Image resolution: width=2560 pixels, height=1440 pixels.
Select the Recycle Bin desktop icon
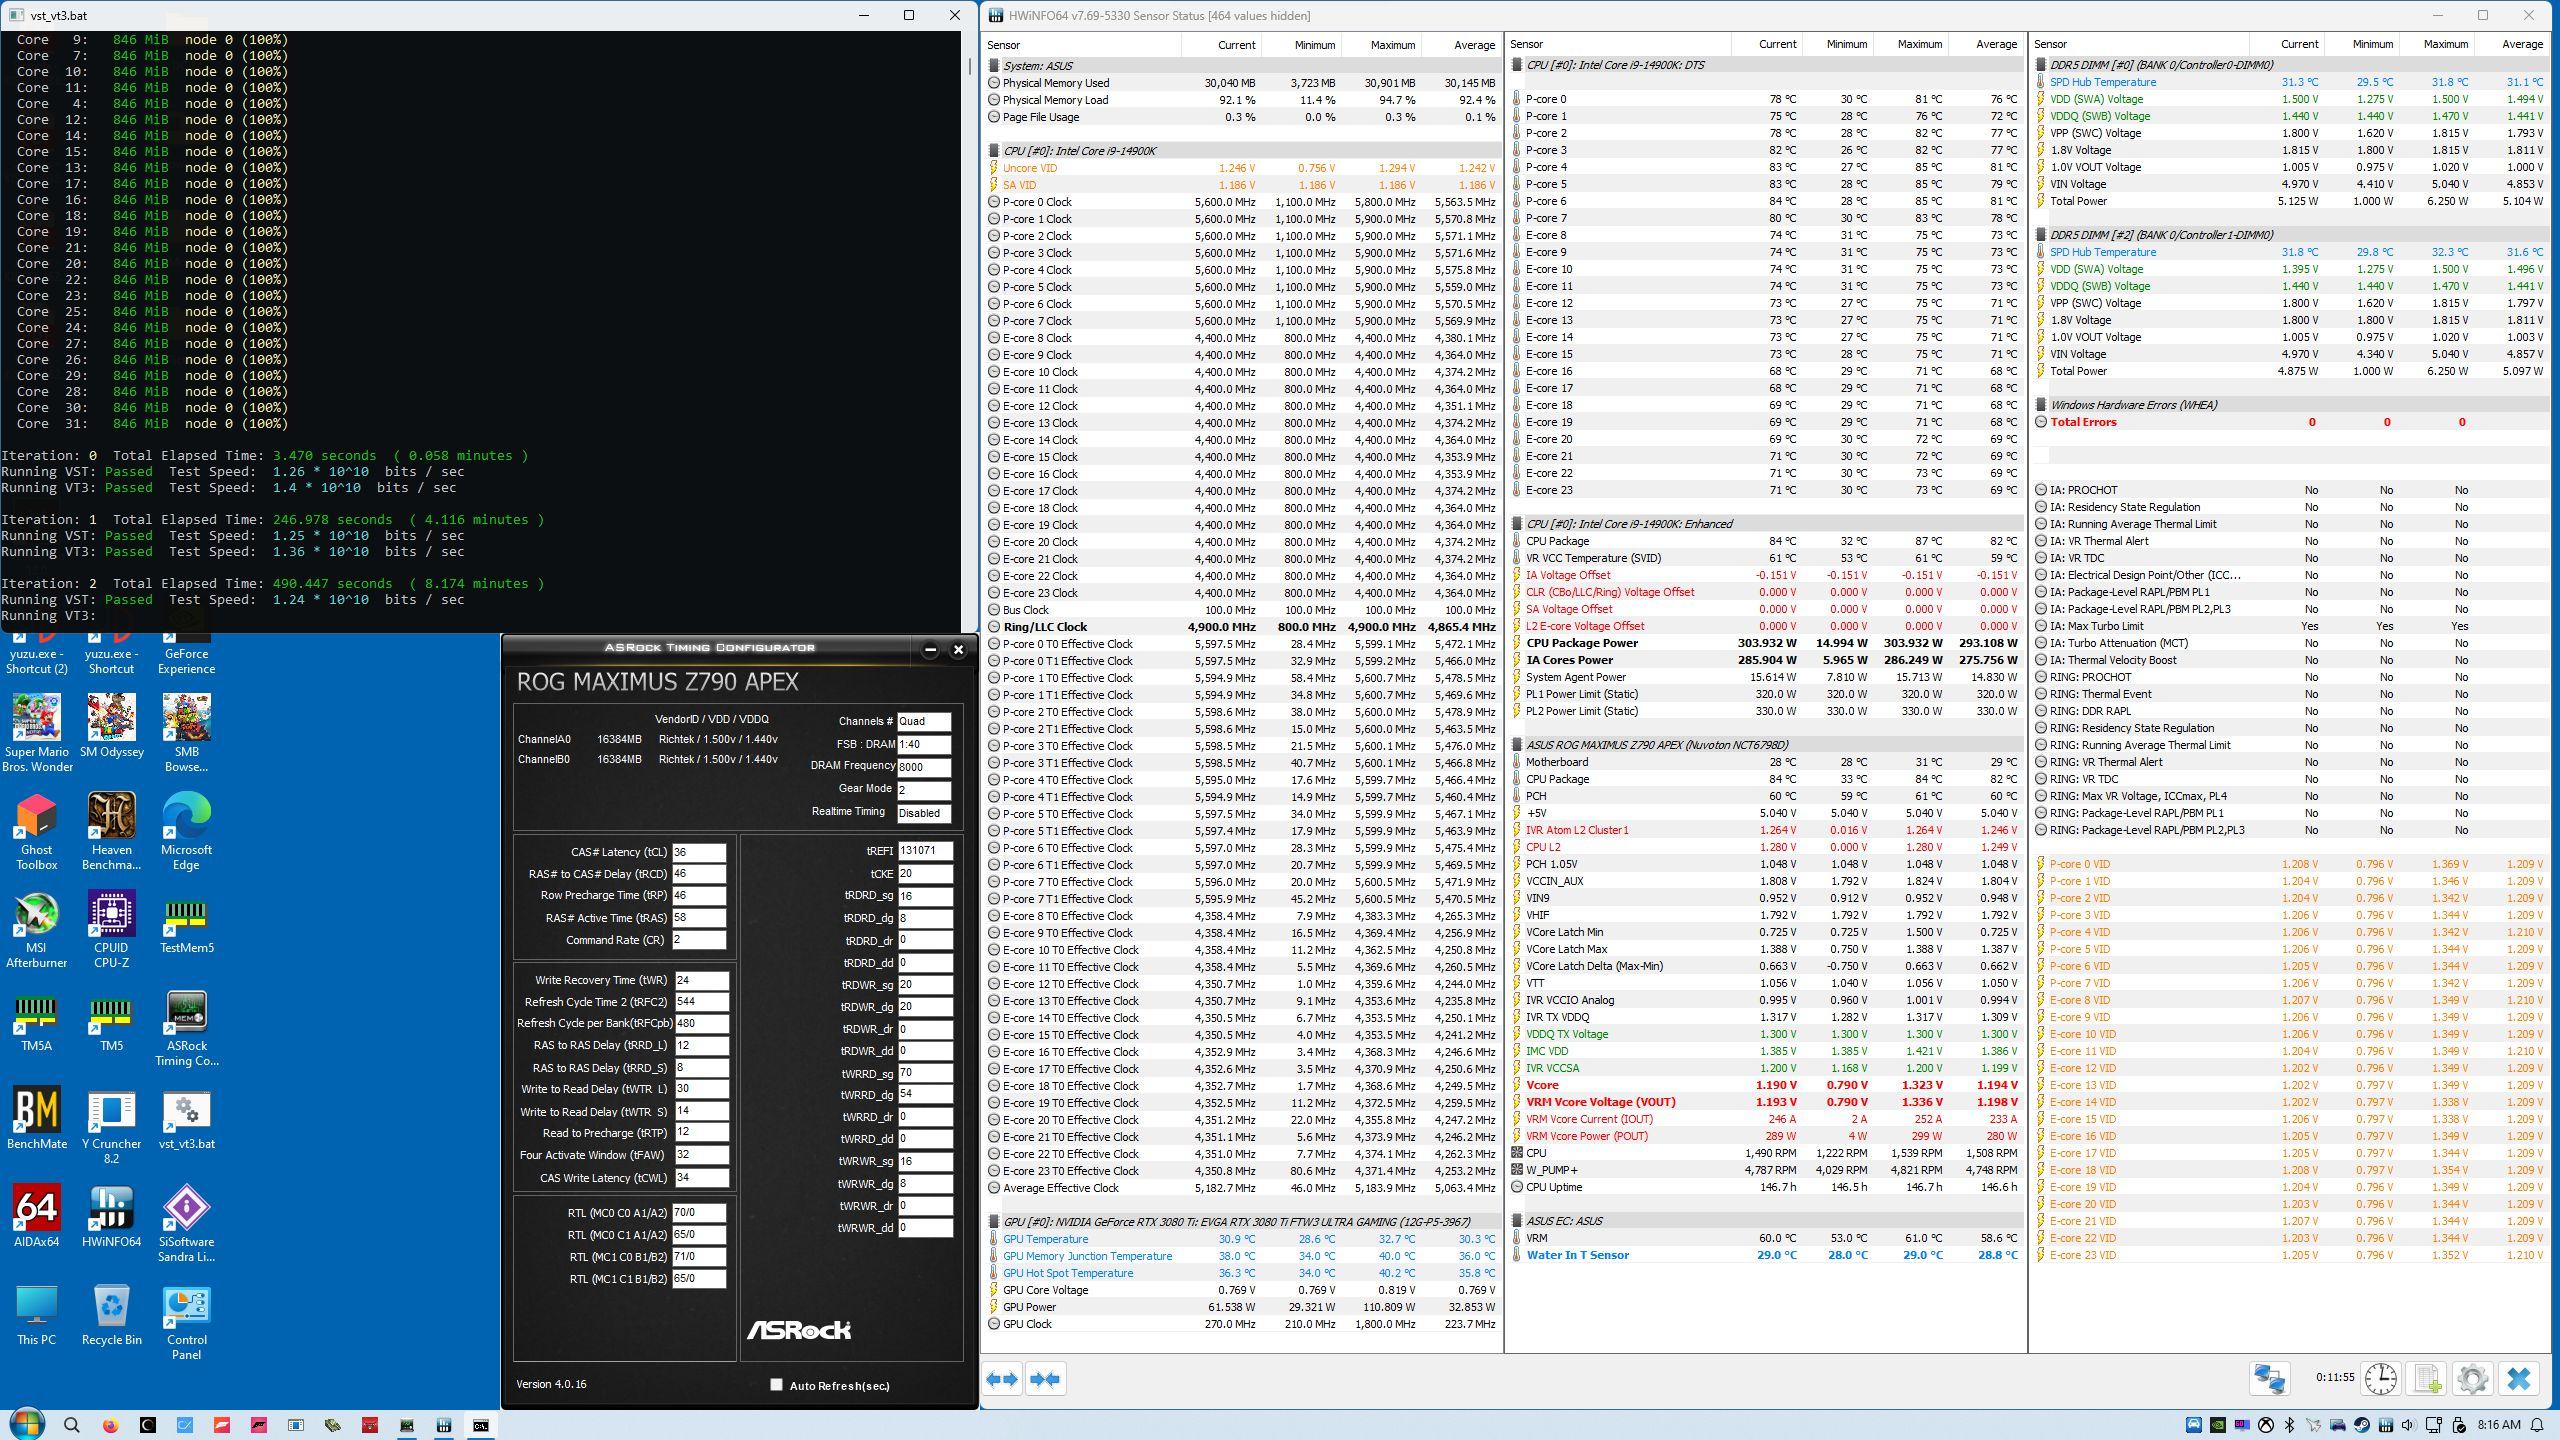pyautogui.click(x=111, y=1314)
